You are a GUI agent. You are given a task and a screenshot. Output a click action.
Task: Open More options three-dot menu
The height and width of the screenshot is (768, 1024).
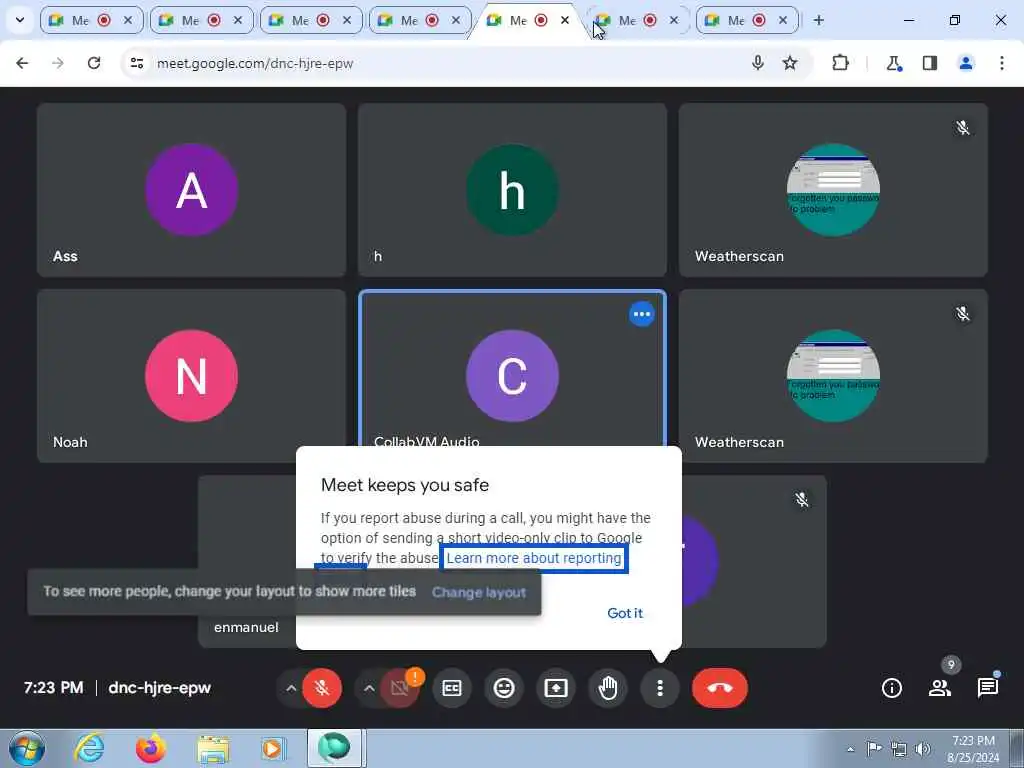(660, 688)
